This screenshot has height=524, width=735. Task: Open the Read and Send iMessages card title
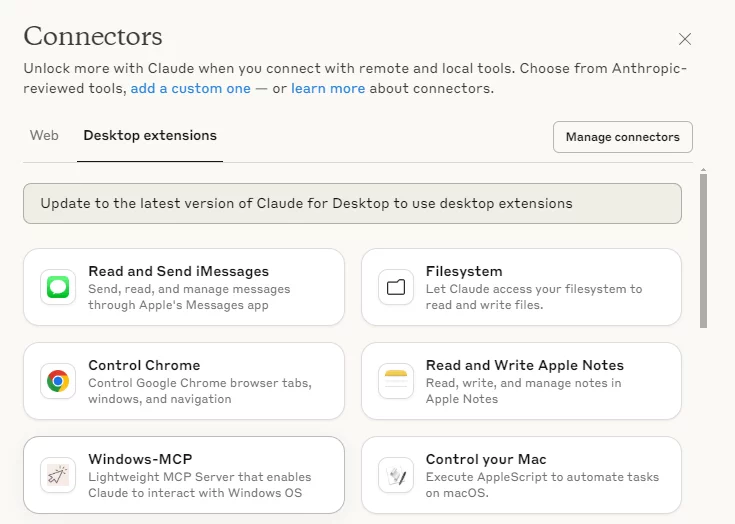pos(179,271)
